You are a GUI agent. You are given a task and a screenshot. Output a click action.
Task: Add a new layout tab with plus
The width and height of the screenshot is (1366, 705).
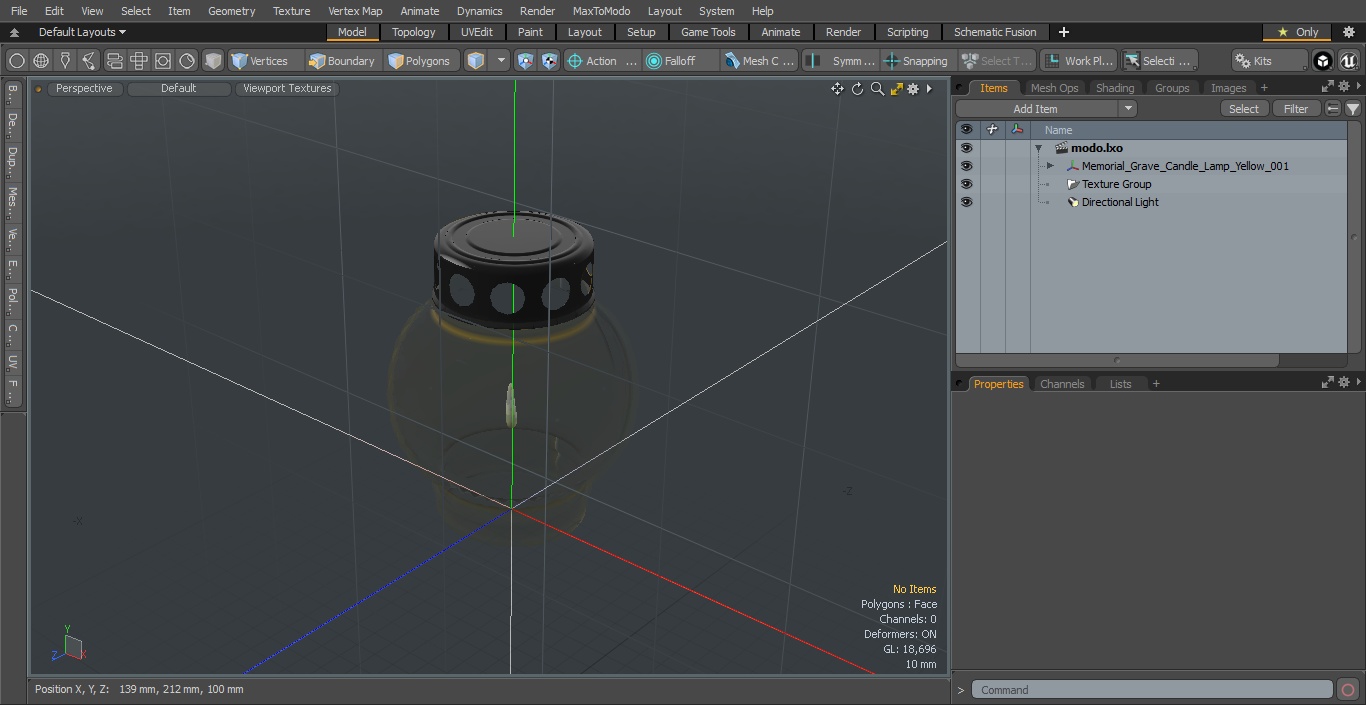pyautogui.click(x=1064, y=32)
